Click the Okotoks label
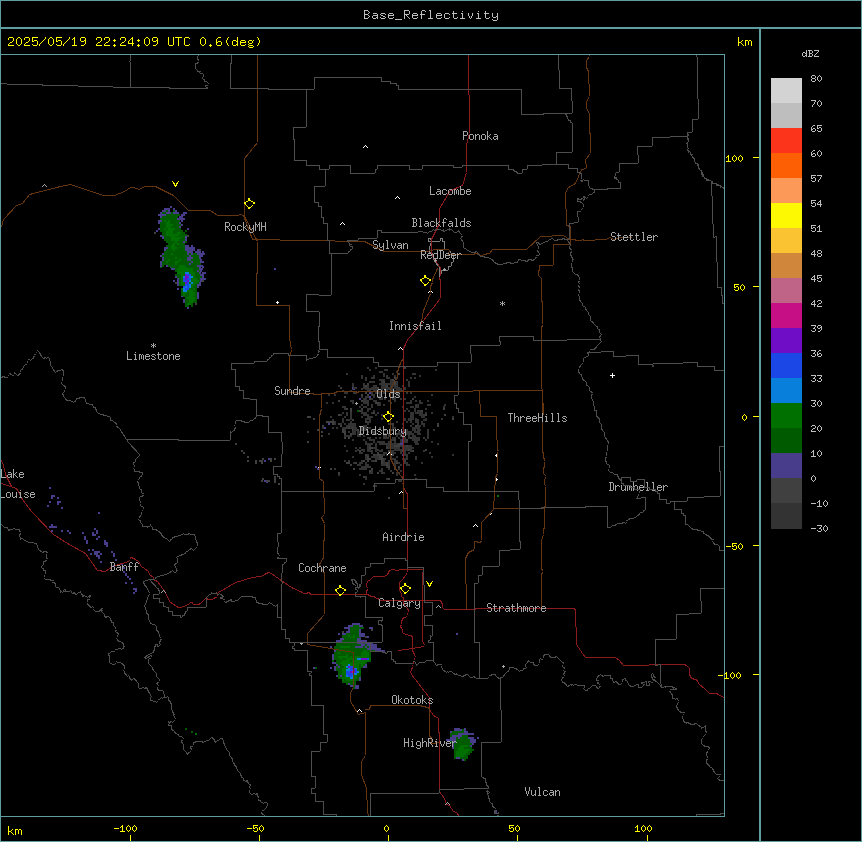This screenshot has width=862, height=842. click(x=412, y=700)
